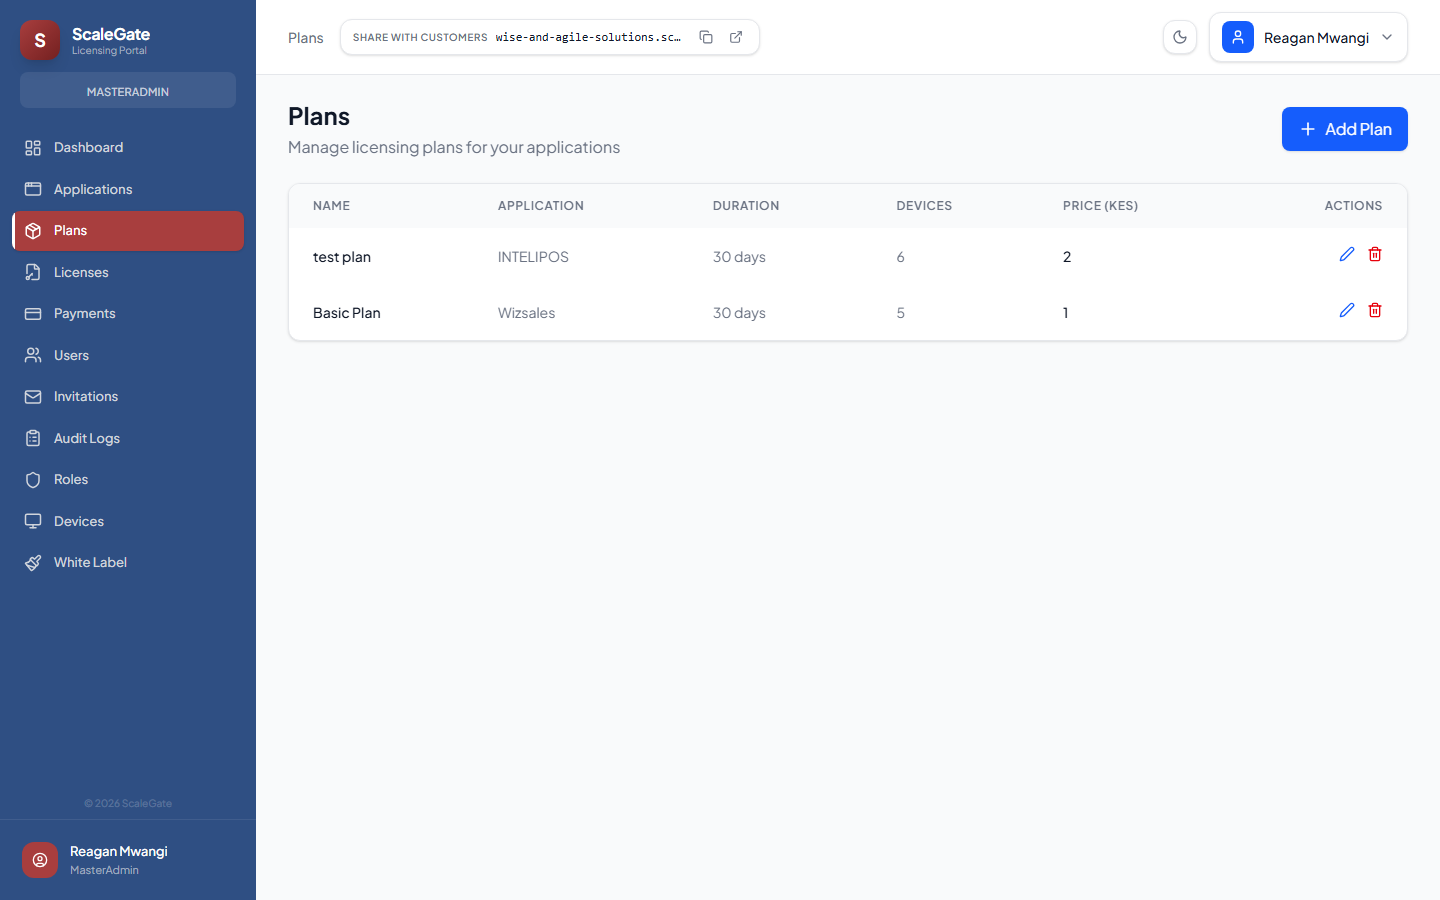This screenshot has height=900, width=1440.
Task: Click the Payments card icon
Action: [33, 313]
